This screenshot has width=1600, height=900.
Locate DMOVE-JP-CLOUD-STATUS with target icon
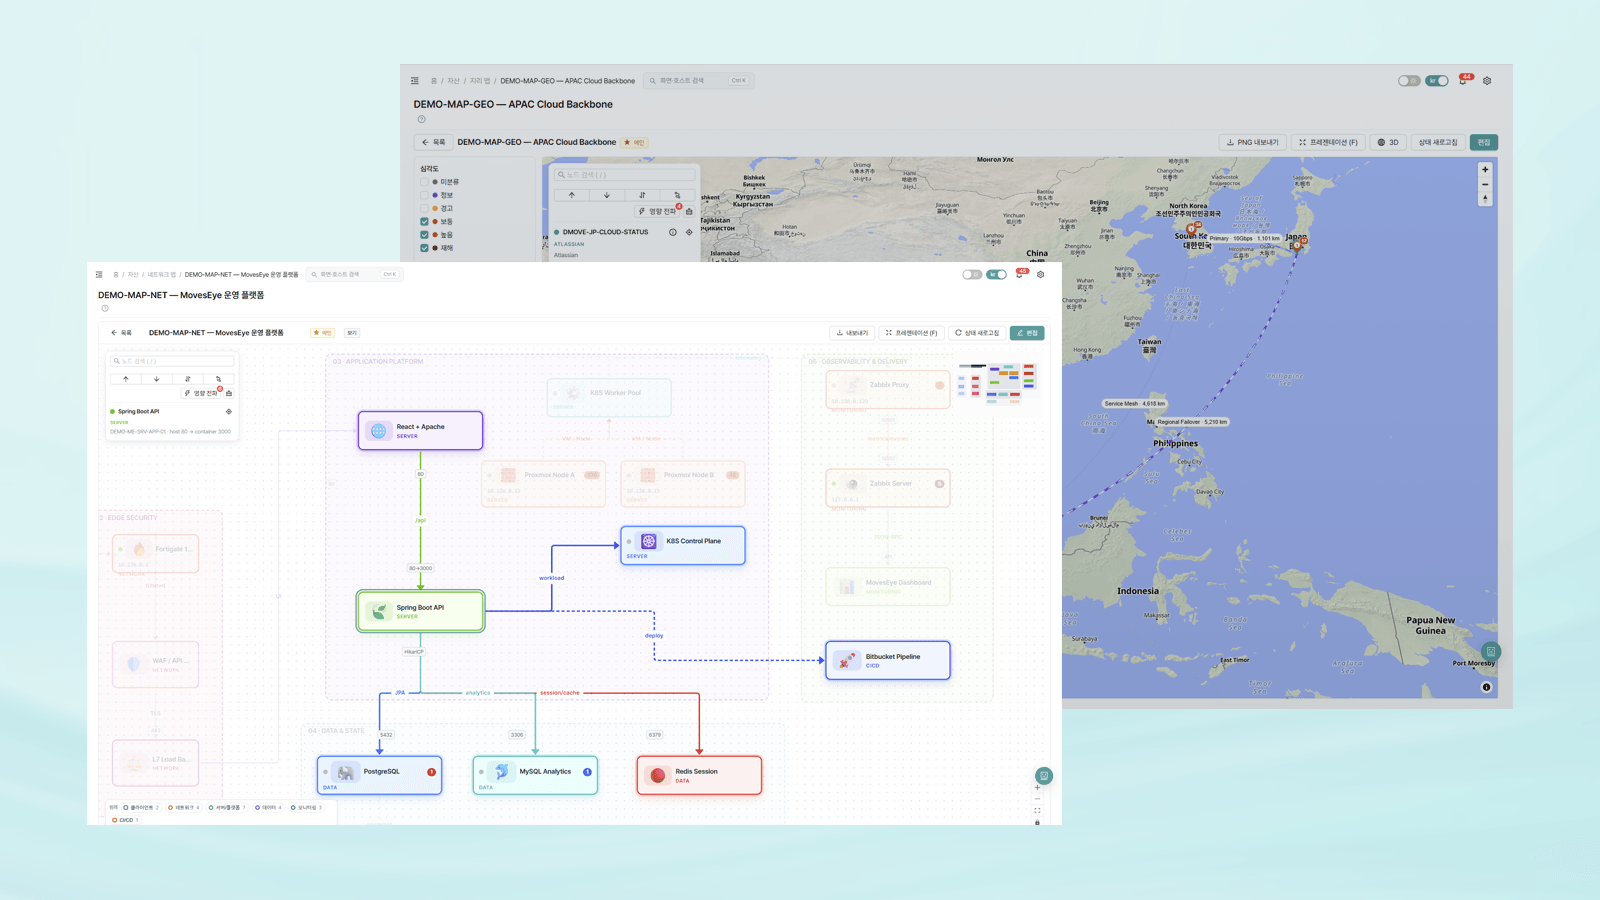[689, 232]
